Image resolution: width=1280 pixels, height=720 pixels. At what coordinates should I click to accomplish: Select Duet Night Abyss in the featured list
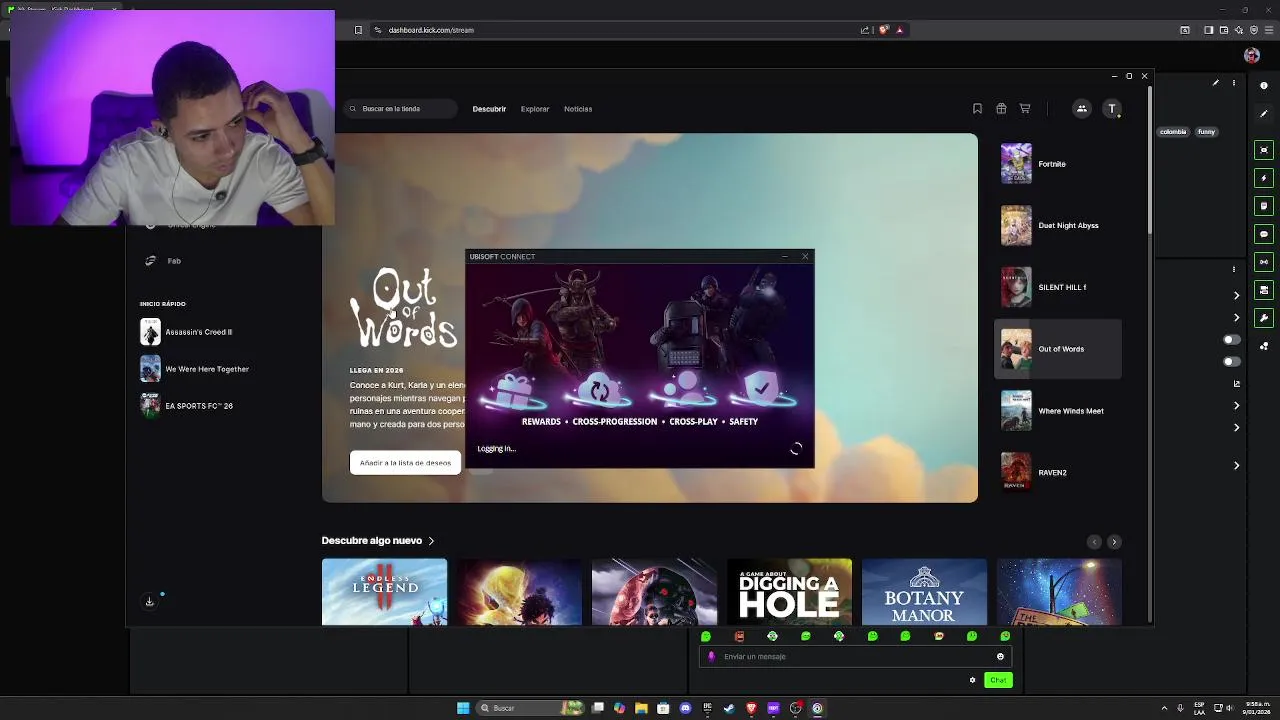[x=1058, y=226]
